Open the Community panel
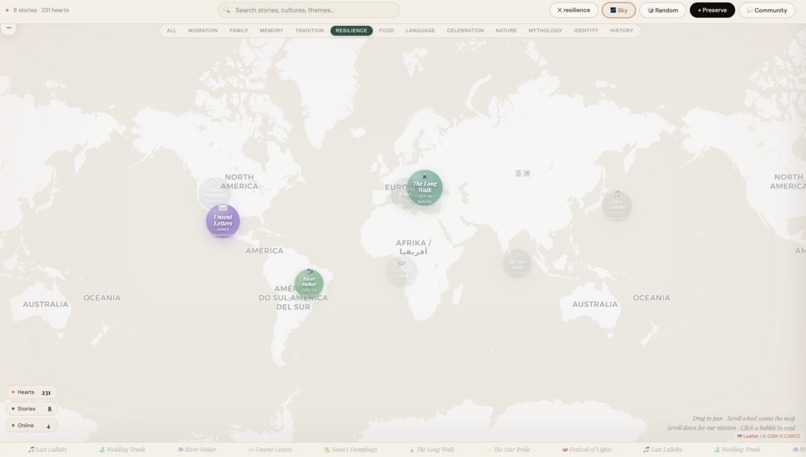Viewport: 806px width, 457px height. click(767, 10)
